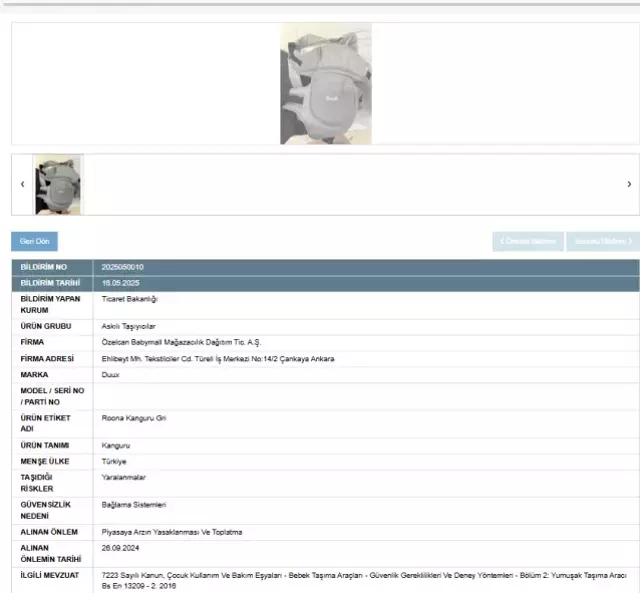Click the Ticaret Bakanlığı value
This screenshot has height=593, width=640.
pos(130,299)
